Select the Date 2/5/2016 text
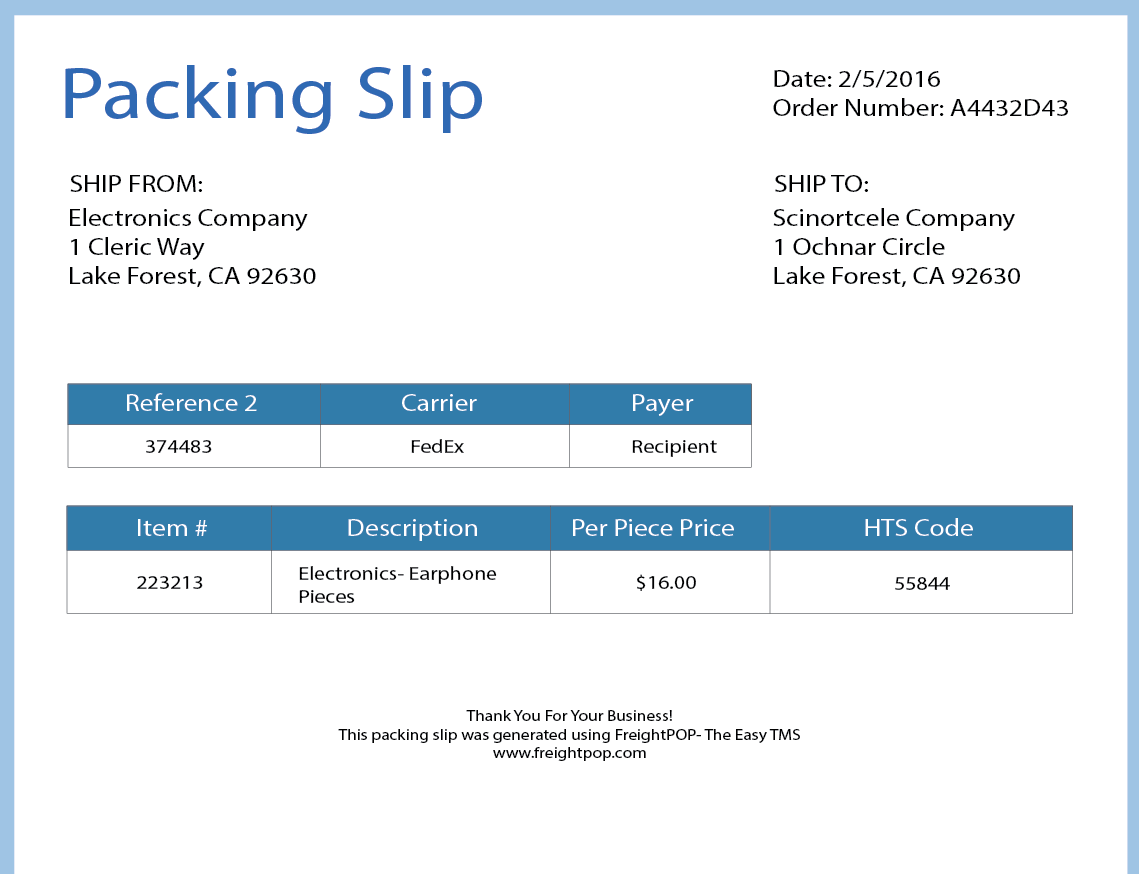The height and width of the screenshot is (874, 1139). [856, 78]
